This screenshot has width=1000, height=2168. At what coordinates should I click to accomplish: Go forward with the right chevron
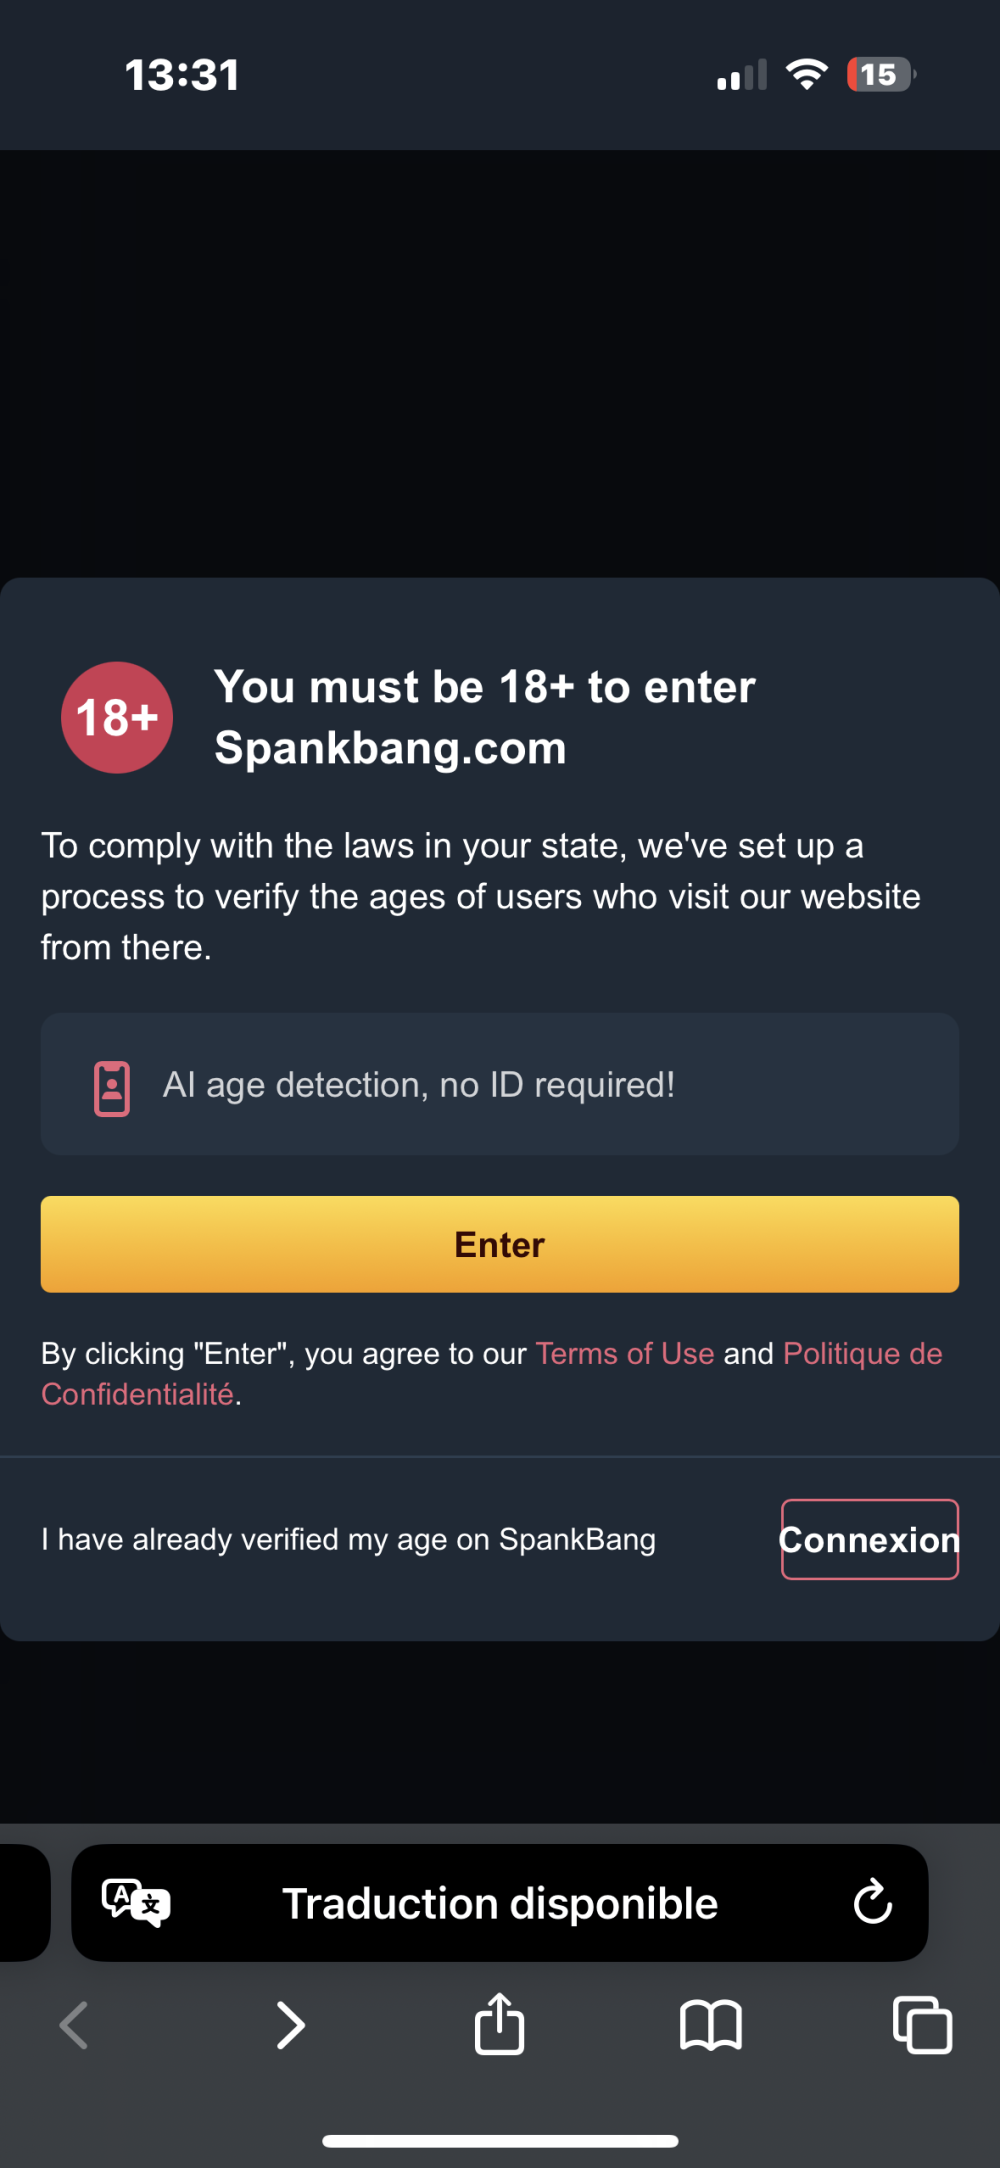pyautogui.click(x=290, y=2026)
